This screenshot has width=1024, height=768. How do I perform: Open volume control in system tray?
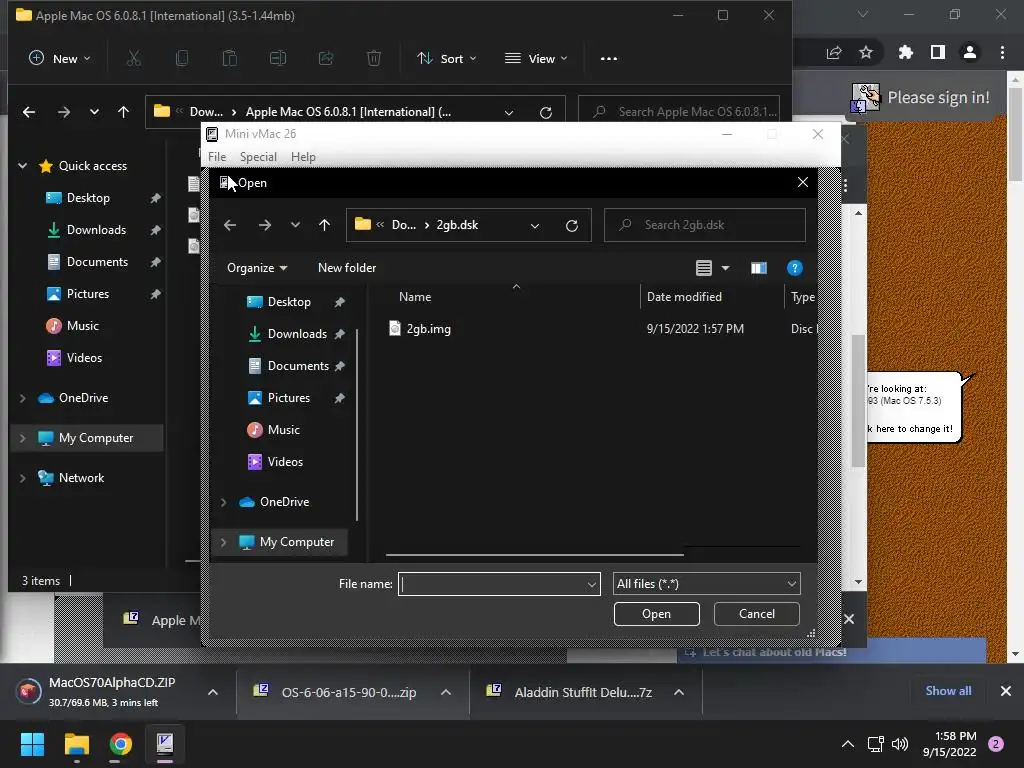coord(900,744)
